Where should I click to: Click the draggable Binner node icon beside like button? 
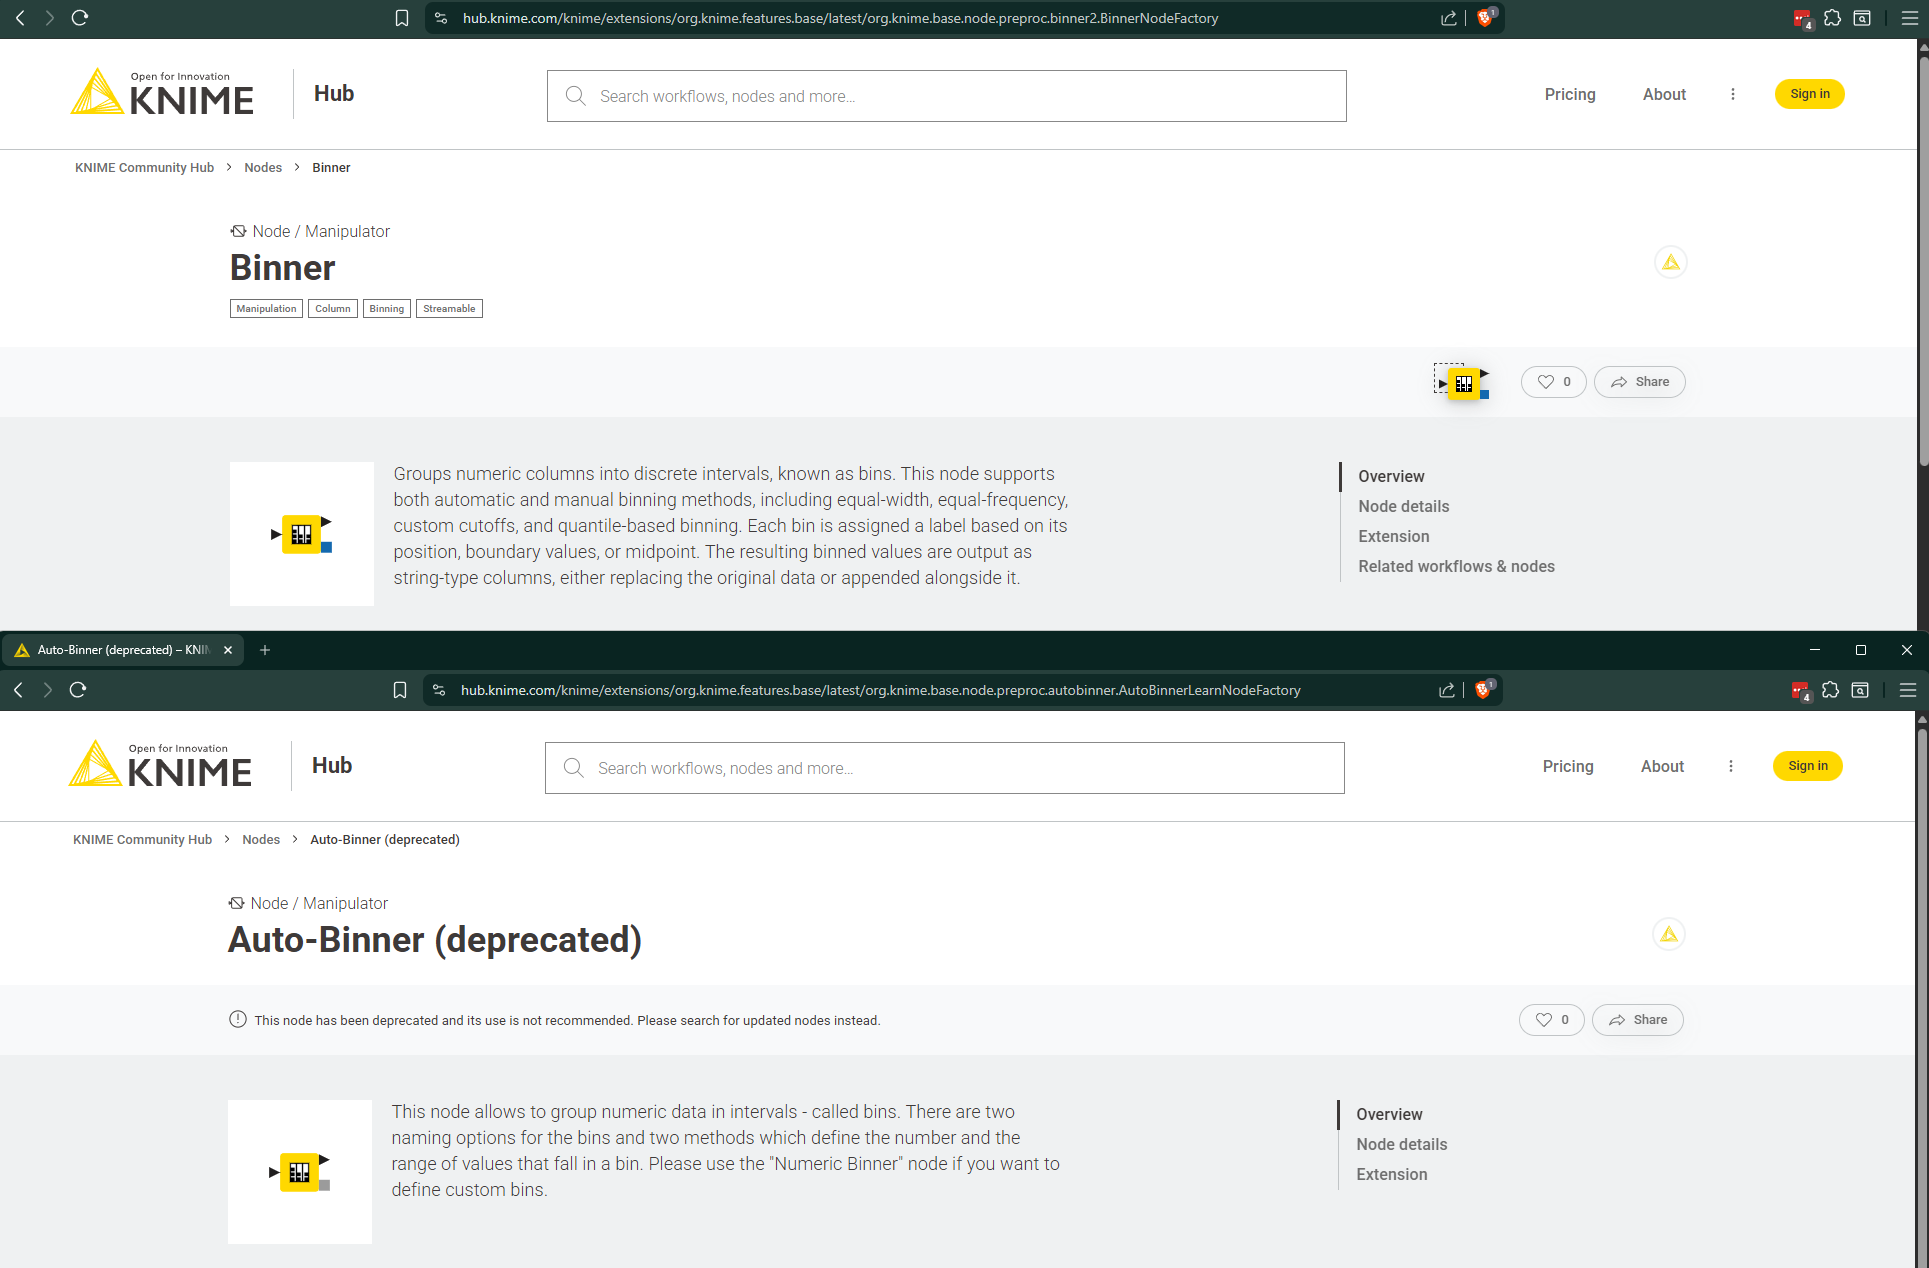[1463, 383]
